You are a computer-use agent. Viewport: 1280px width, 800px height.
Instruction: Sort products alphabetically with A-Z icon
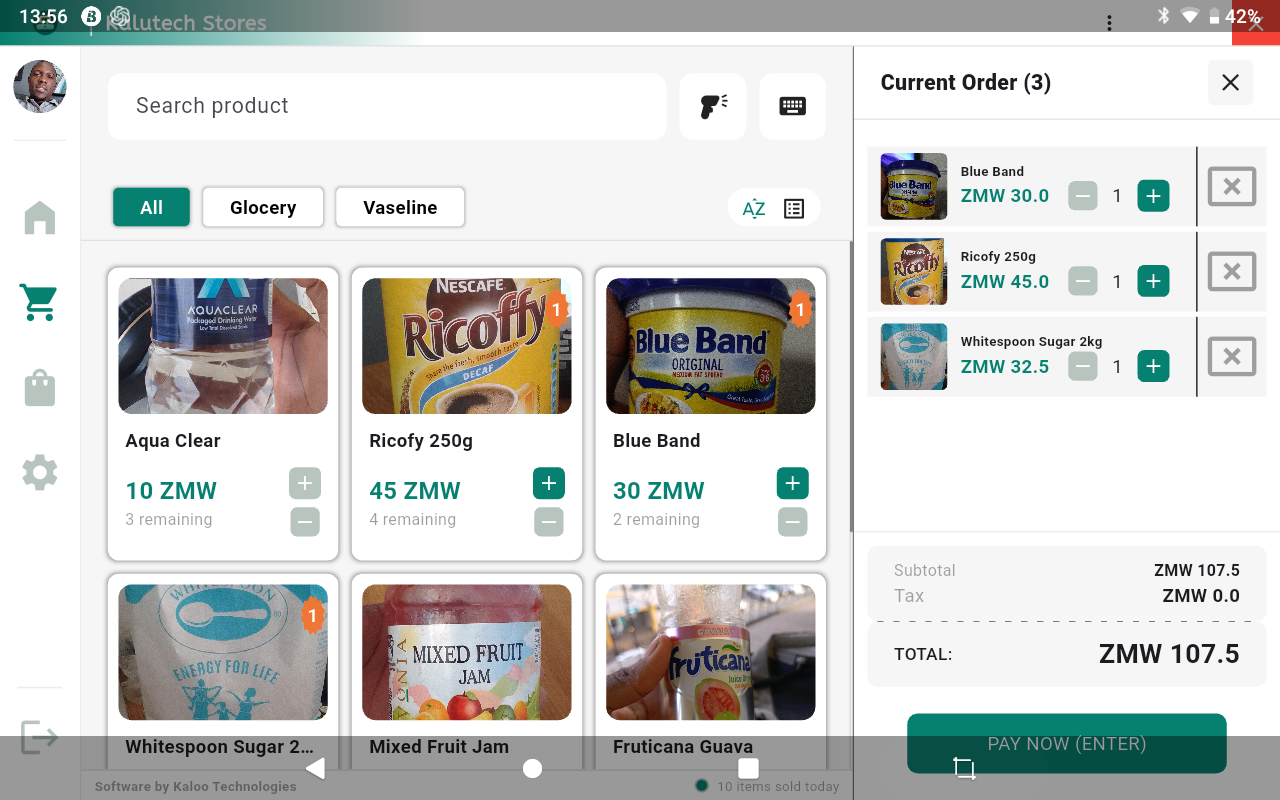[754, 208]
